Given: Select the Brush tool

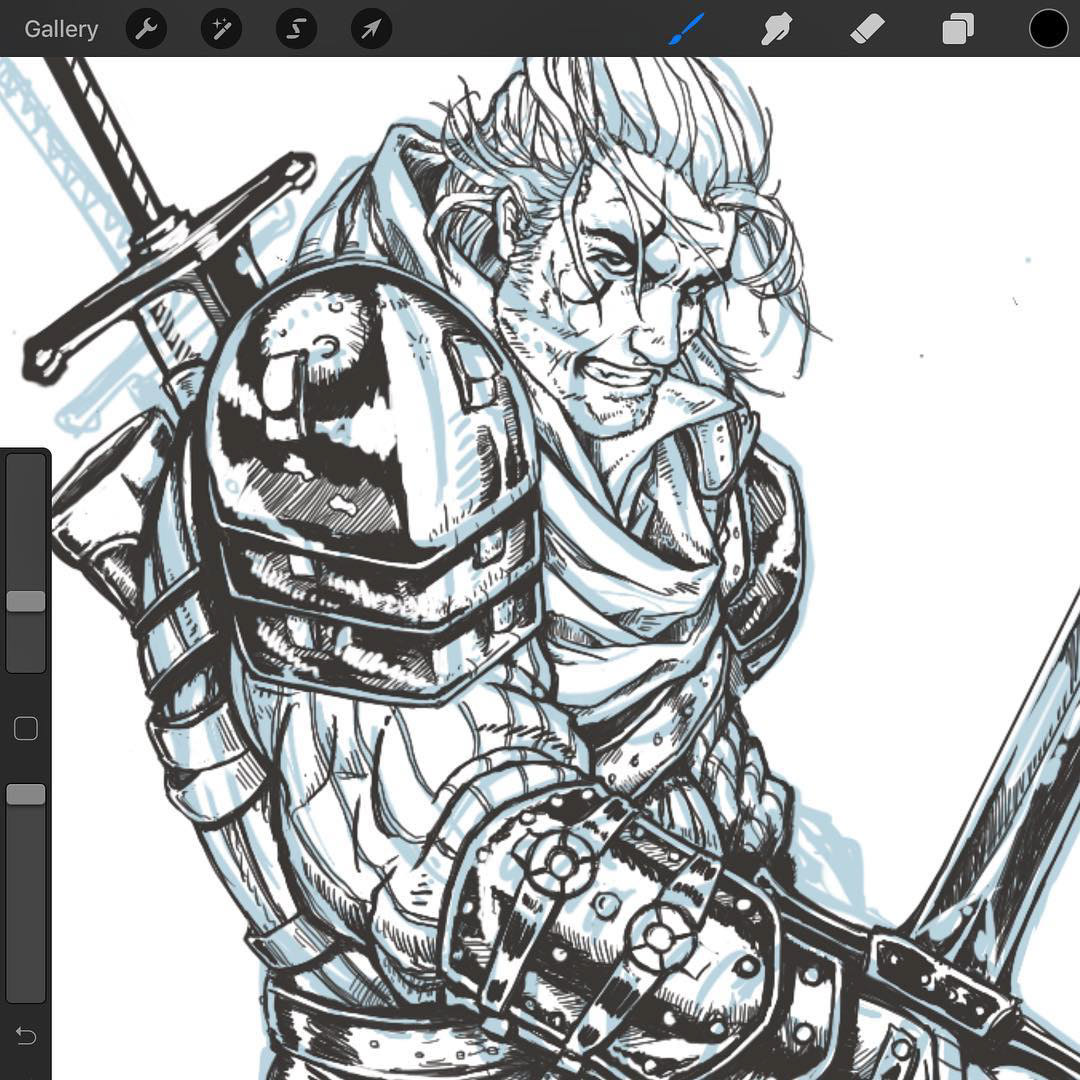Looking at the screenshot, I should [x=687, y=29].
